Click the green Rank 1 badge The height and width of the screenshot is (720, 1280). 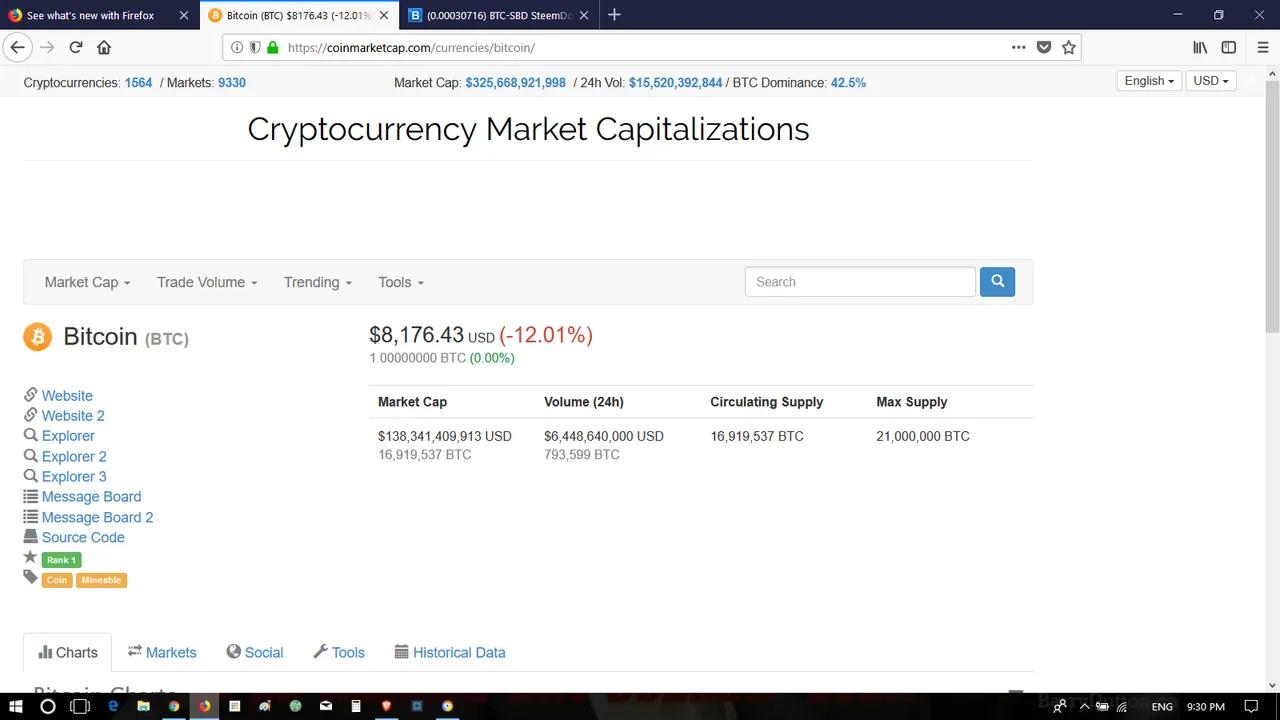(x=61, y=560)
